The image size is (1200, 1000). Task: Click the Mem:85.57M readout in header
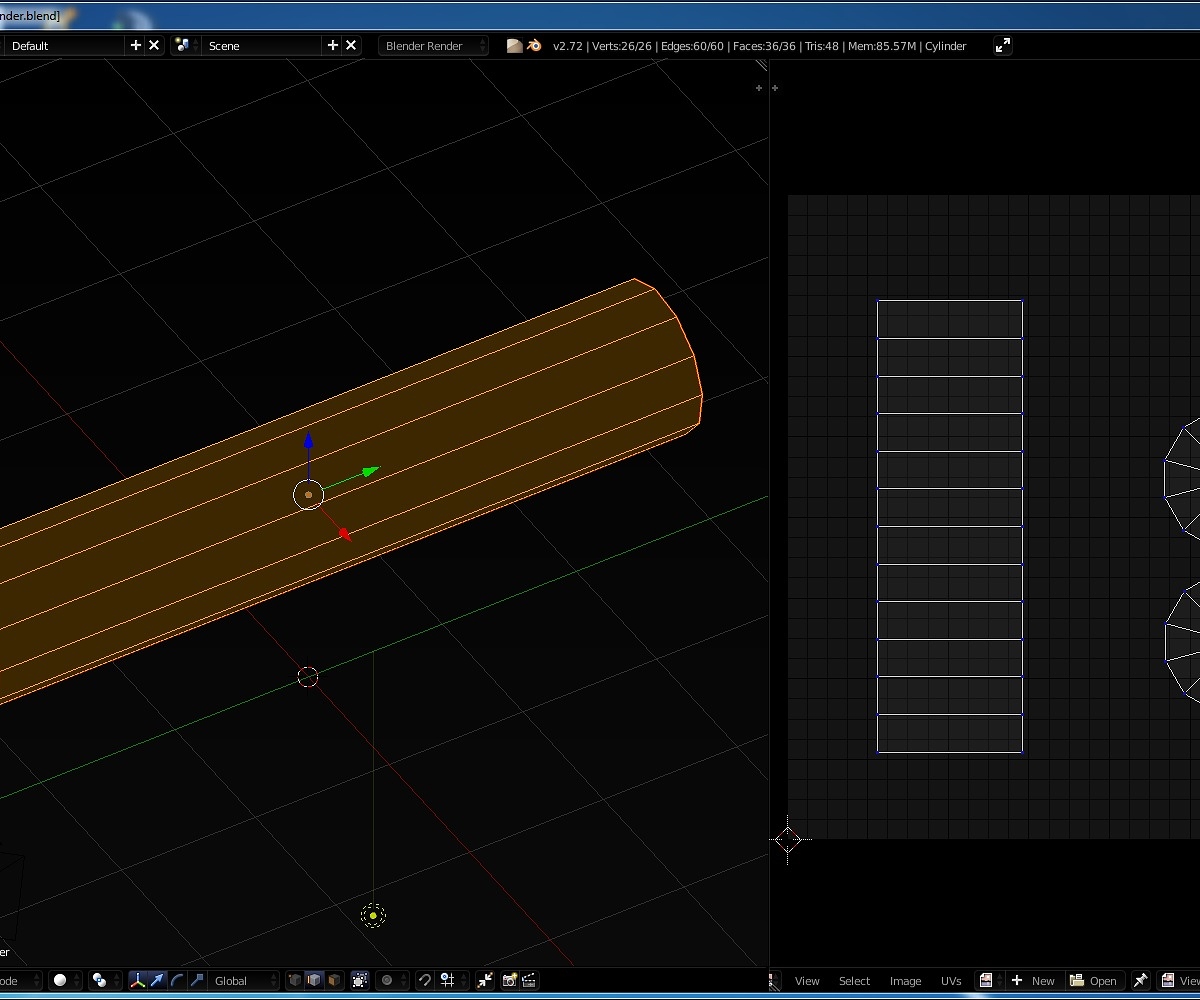point(883,46)
